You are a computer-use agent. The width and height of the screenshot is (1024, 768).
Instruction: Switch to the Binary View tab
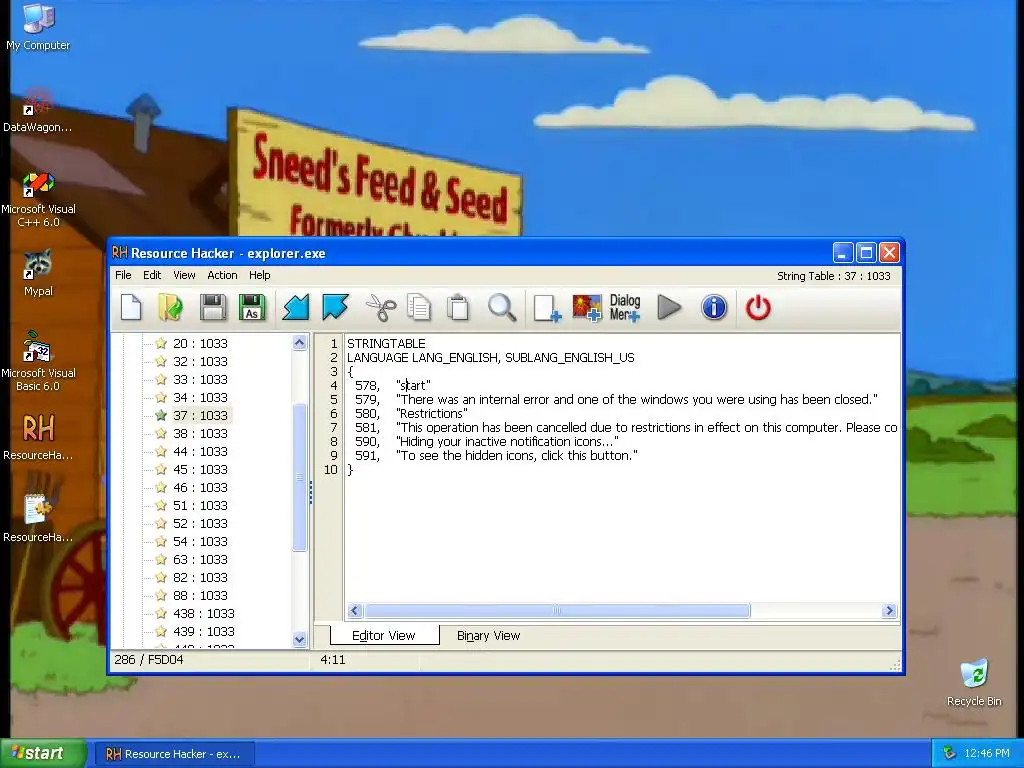[488, 635]
